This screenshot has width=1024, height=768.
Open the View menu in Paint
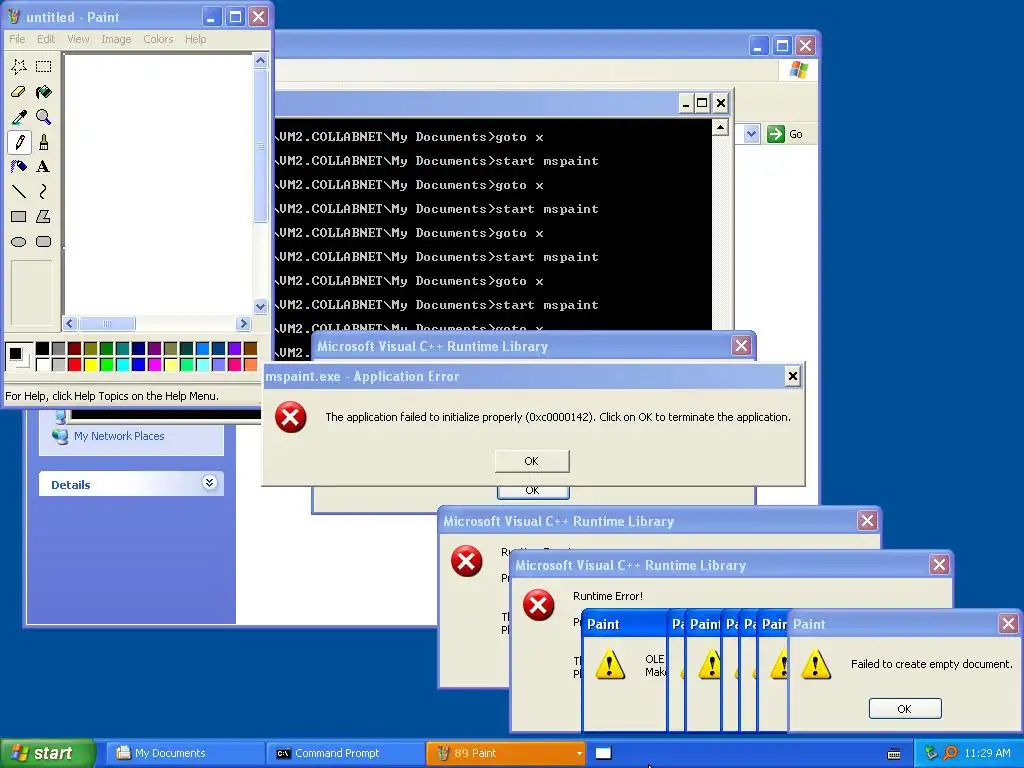pyautogui.click(x=78, y=39)
